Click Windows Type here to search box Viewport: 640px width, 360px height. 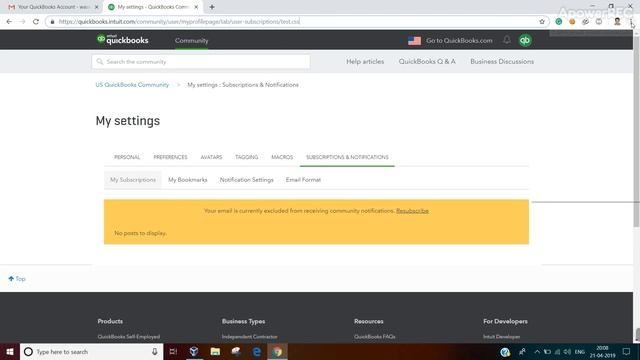91,351
